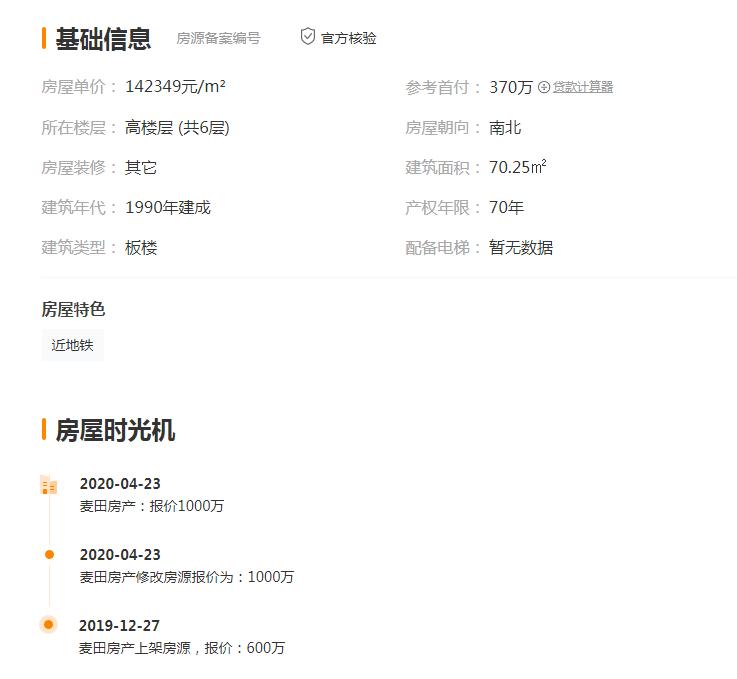Click the decoration value 其它
737x679 pixels.
tap(141, 167)
